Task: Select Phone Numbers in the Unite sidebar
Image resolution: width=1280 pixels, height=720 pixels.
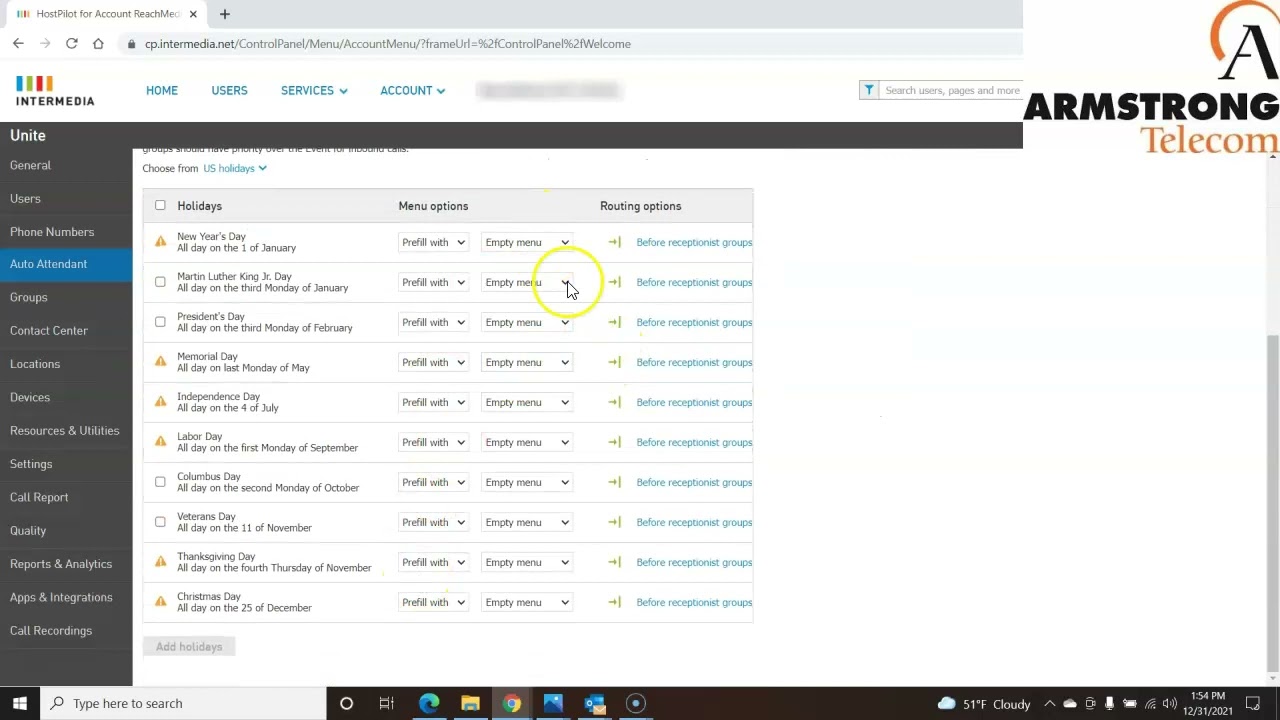Action: [x=52, y=231]
